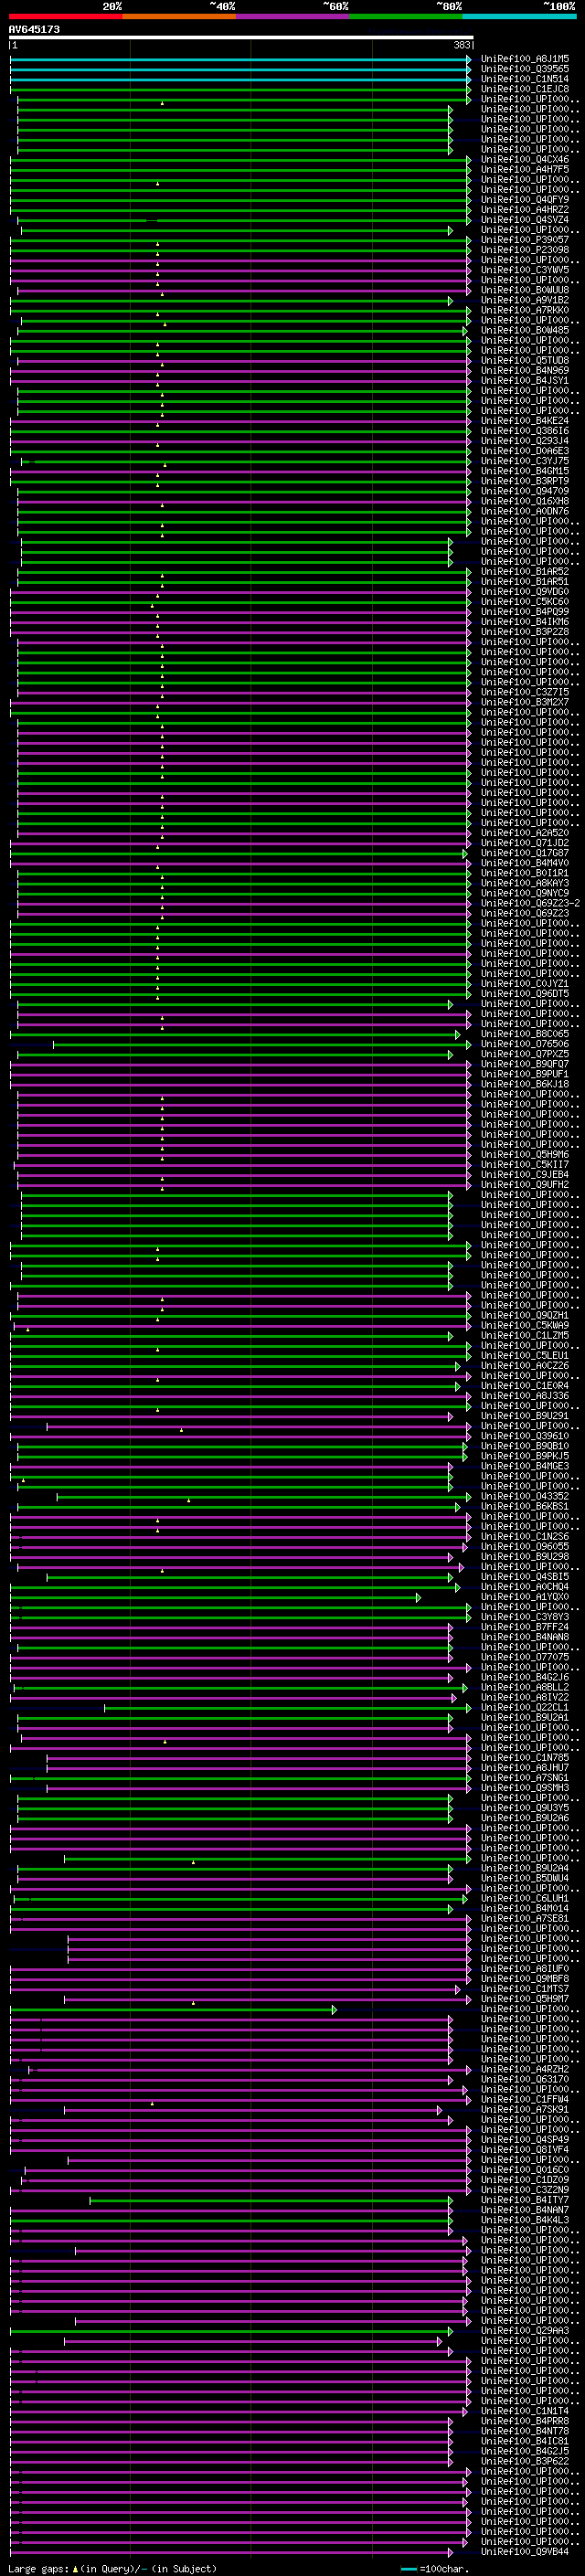Screen dimensions: 585x2576
Task: Select UniRef100_A1YQX0 entry
Action: pyautogui.click(x=525, y=1597)
